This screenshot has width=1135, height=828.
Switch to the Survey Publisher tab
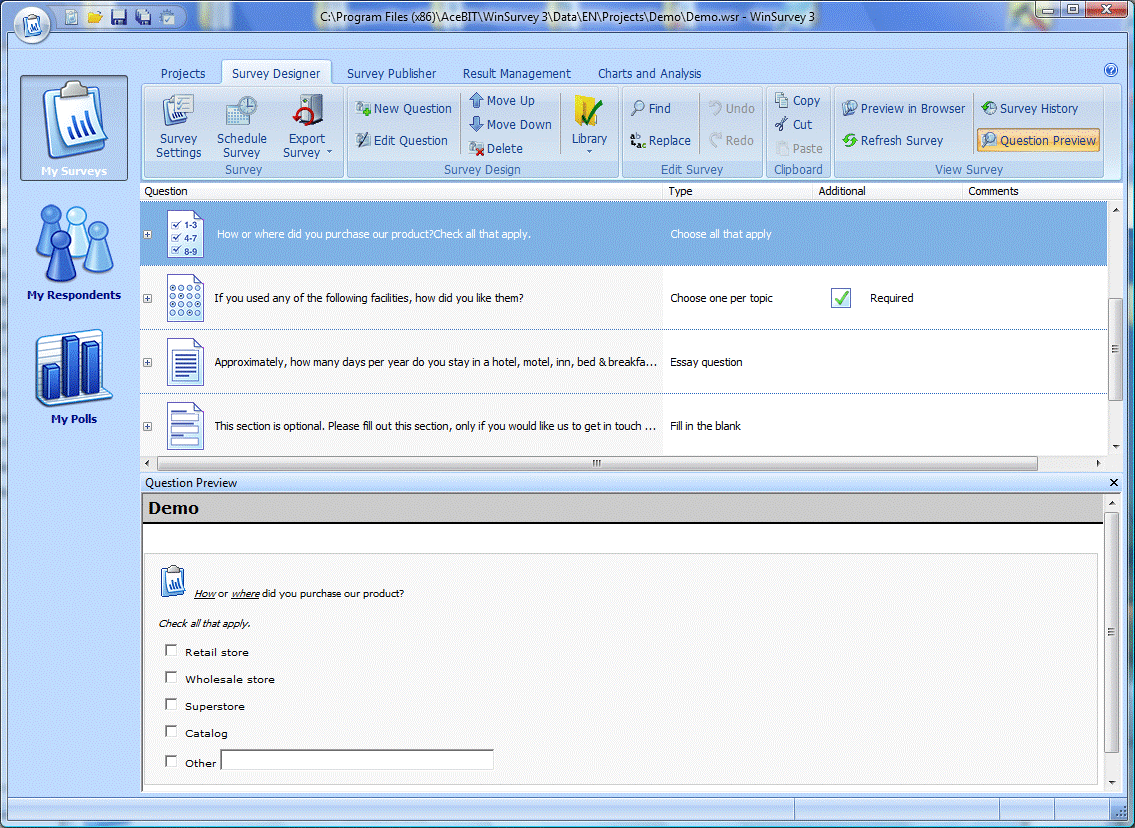click(392, 73)
